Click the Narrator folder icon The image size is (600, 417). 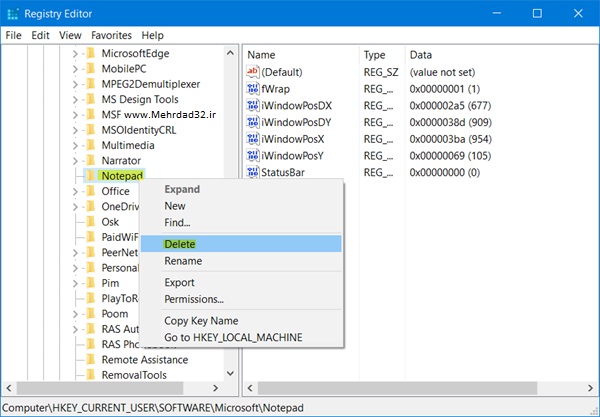91,160
